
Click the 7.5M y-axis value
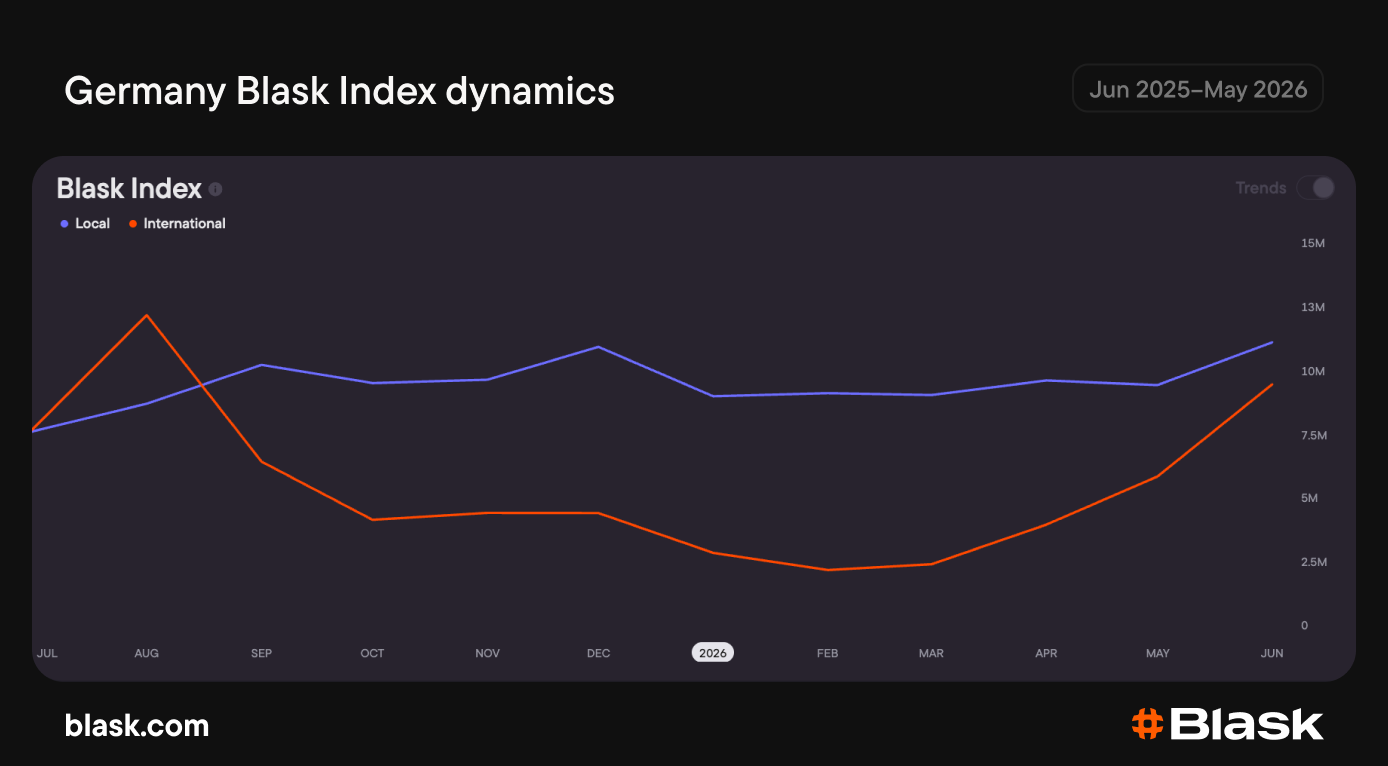(1313, 435)
